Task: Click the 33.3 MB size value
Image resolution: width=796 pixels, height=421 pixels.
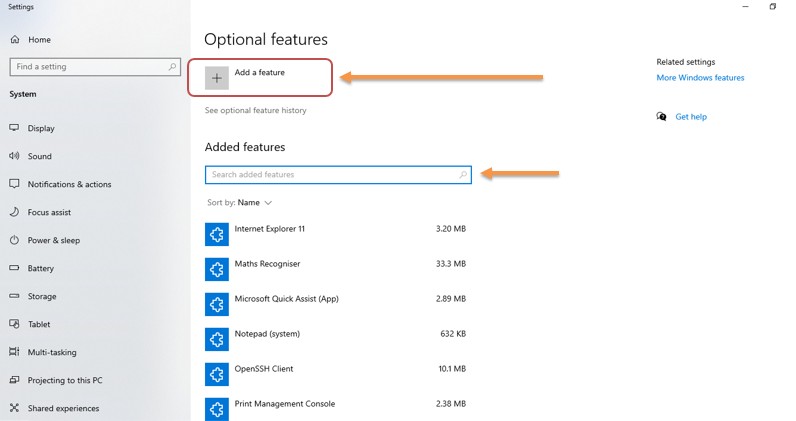Action: 451,264
